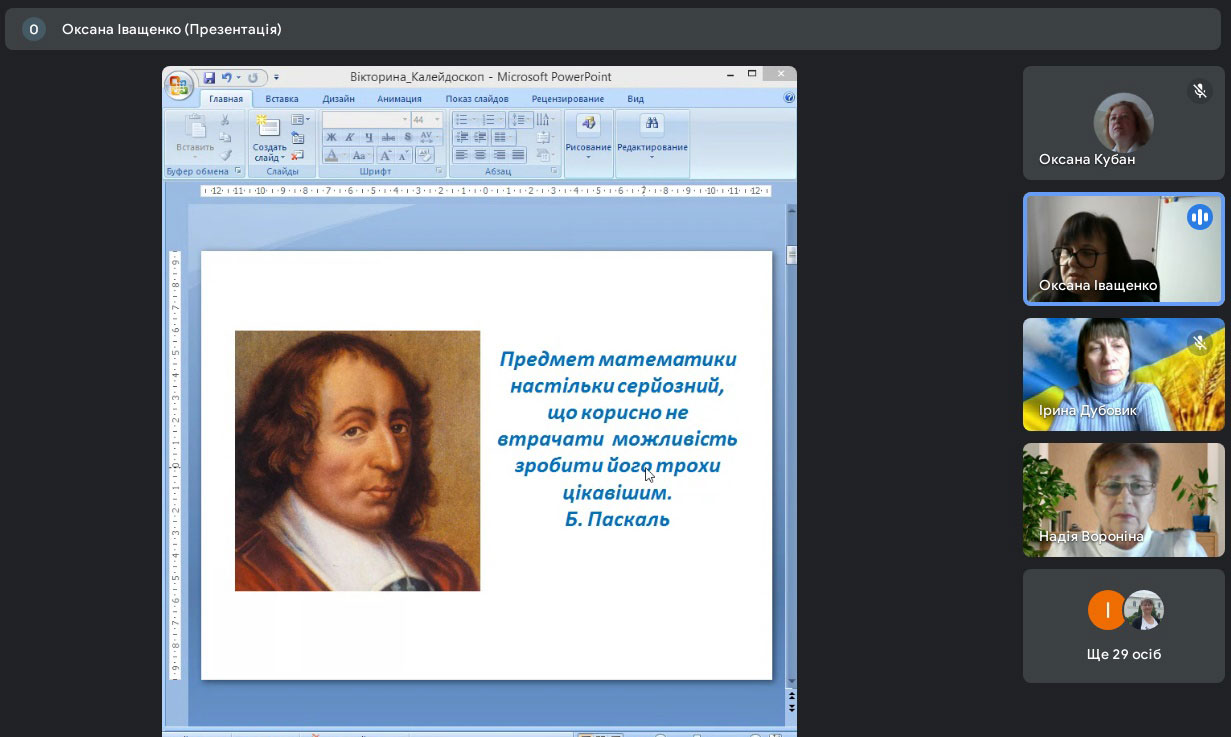Center the paragraph text
The height and width of the screenshot is (737, 1231).
(x=480, y=155)
